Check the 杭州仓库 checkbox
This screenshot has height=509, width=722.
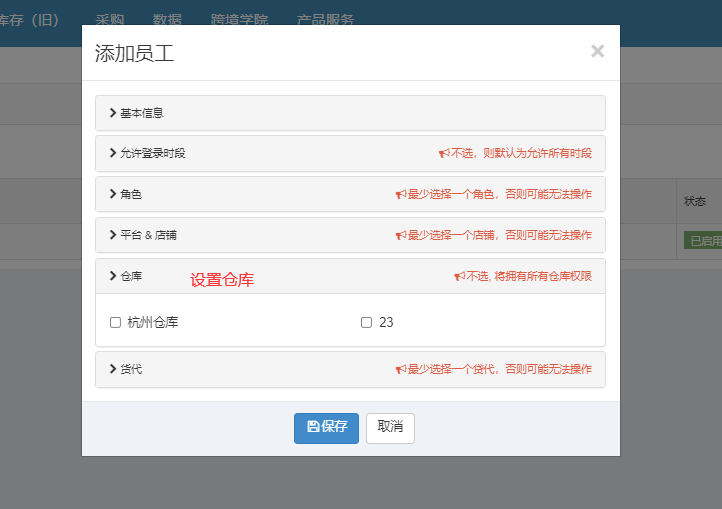[x=116, y=322]
